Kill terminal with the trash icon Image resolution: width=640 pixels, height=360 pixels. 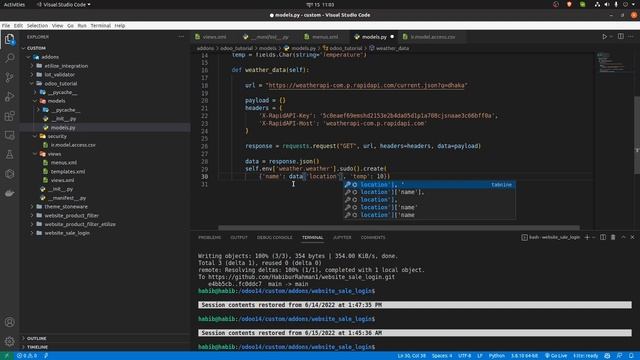click(613, 237)
